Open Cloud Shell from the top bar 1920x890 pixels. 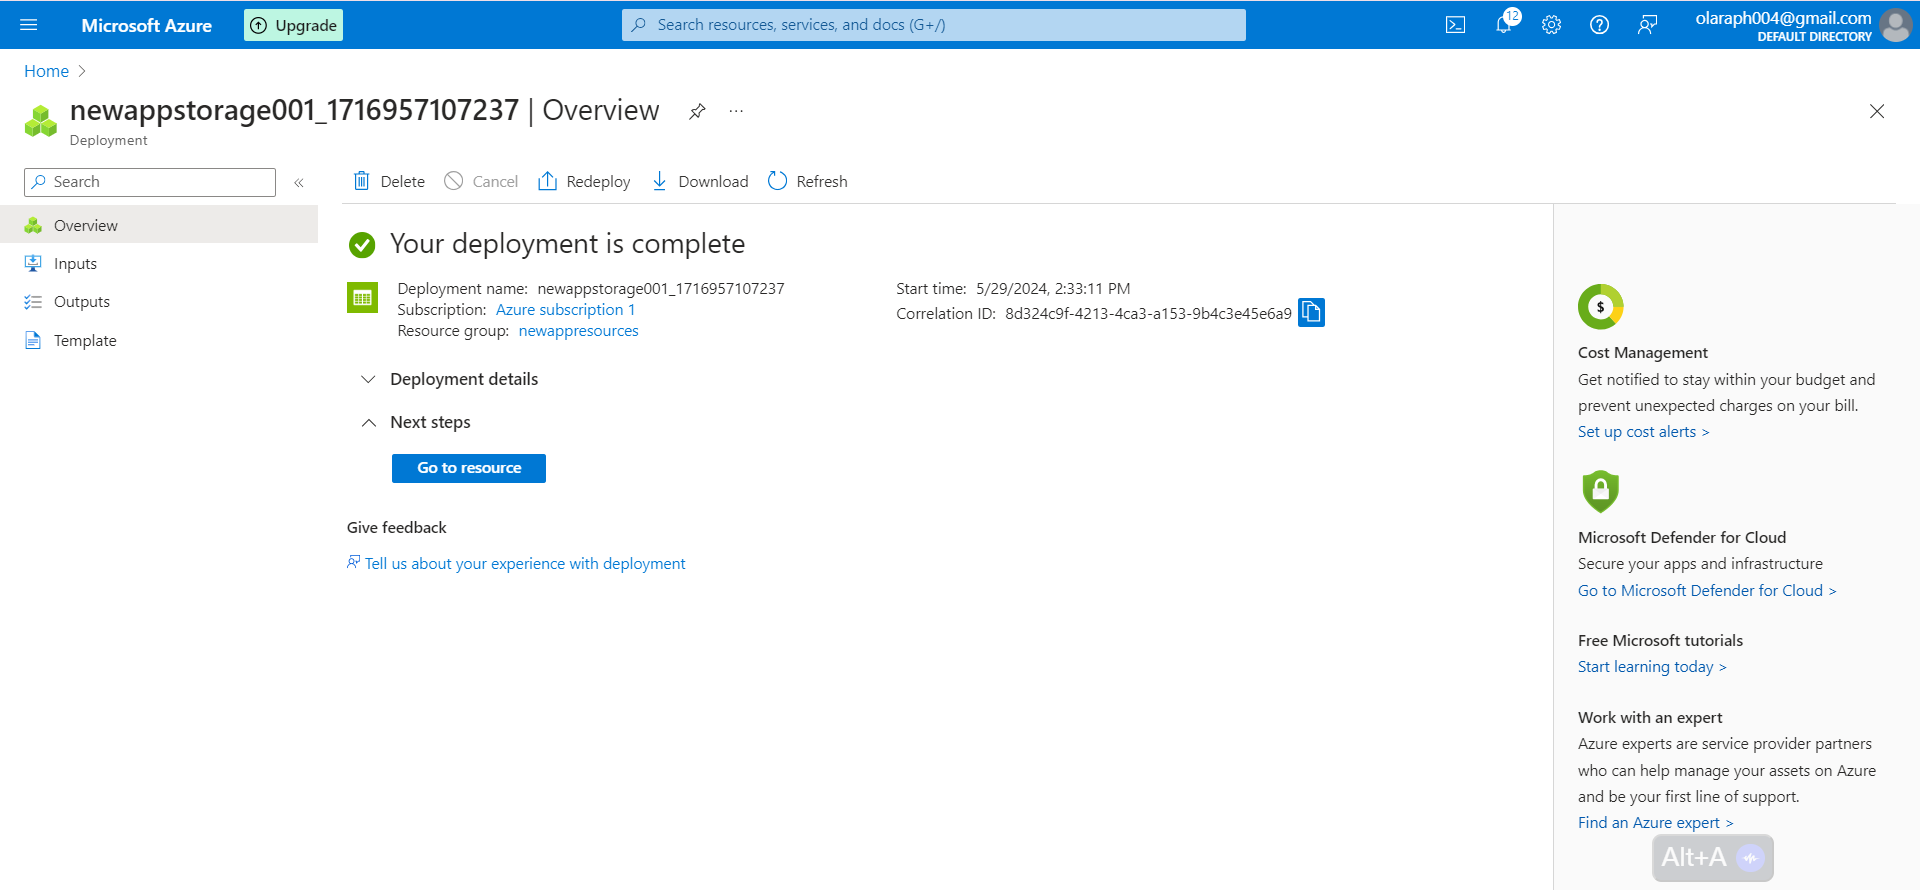(x=1455, y=25)
